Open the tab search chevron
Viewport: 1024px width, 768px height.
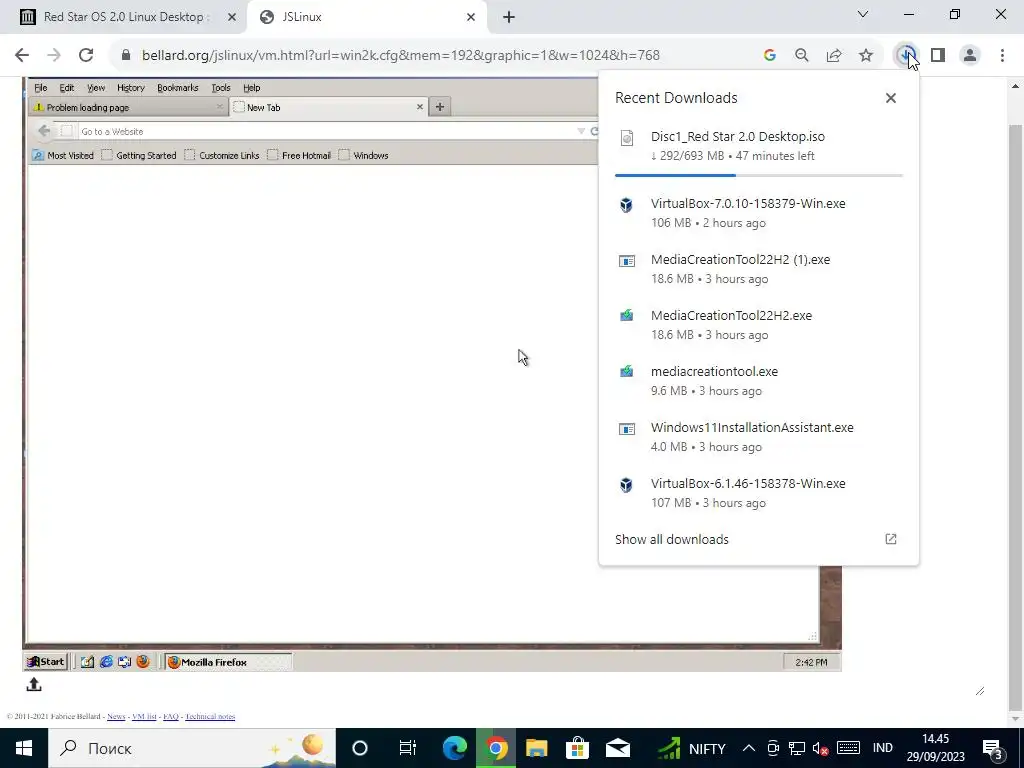point(863,14)
